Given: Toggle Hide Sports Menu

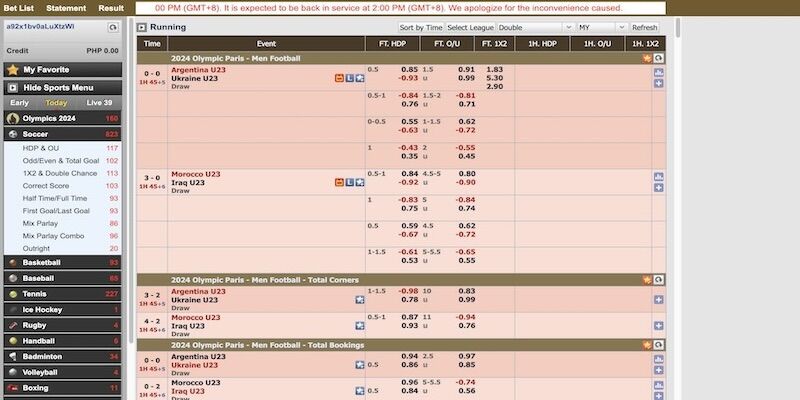Looking at the screenshot, I should (60, 87).
